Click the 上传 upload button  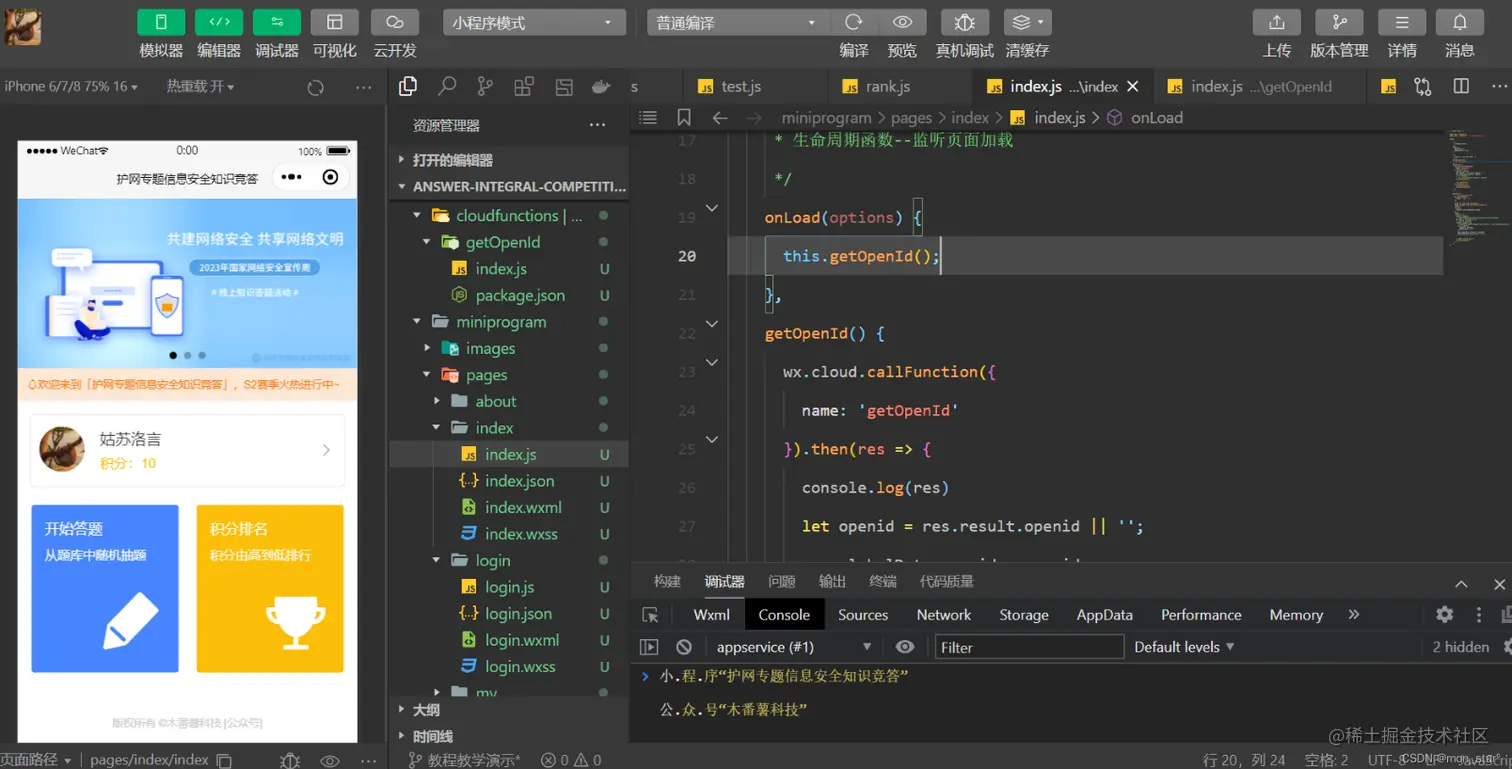(1277, 22)
